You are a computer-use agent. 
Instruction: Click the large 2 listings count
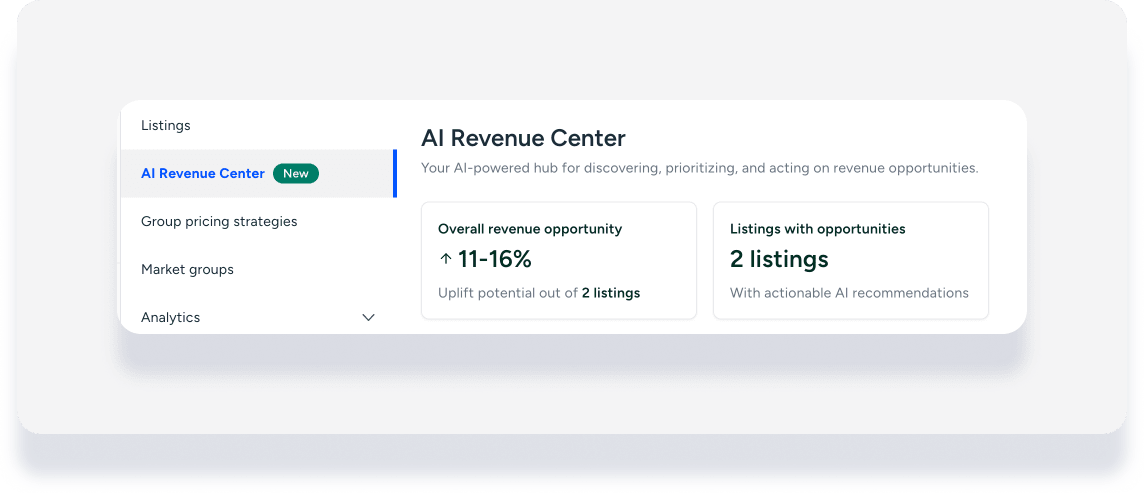coord(779,259)
